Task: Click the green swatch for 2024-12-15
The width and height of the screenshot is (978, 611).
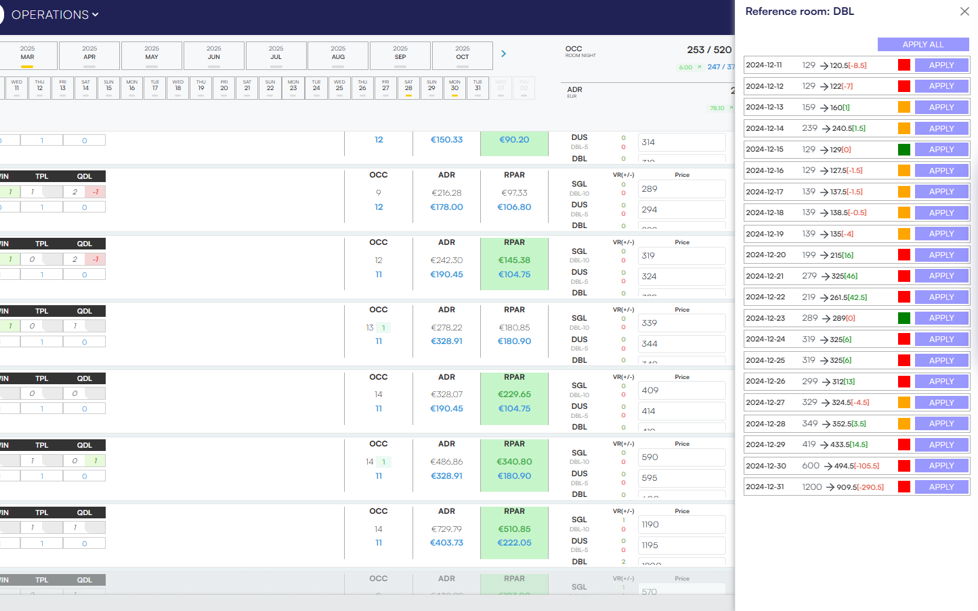Action: [x=903, y=149]
